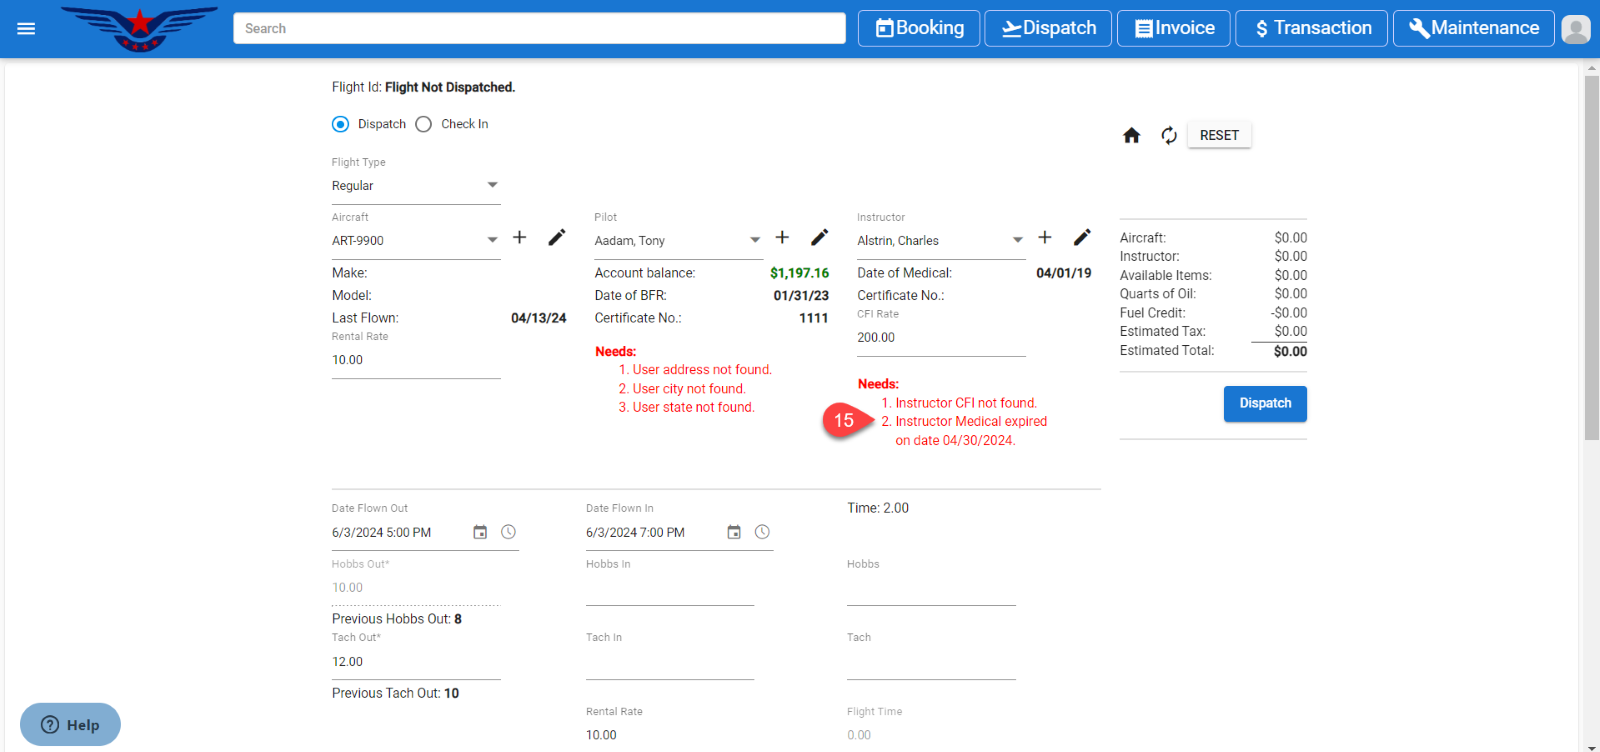Add a new aircraft with plus icon

coord(519,237)
